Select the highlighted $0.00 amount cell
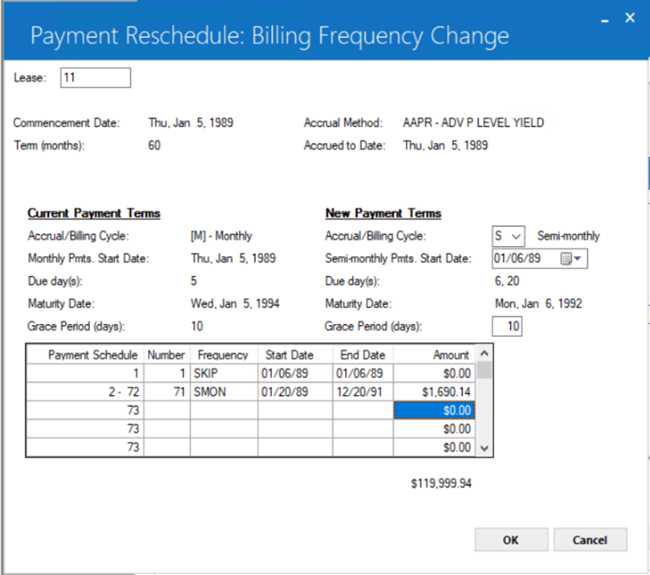The image size is (650, 575). 434,410
